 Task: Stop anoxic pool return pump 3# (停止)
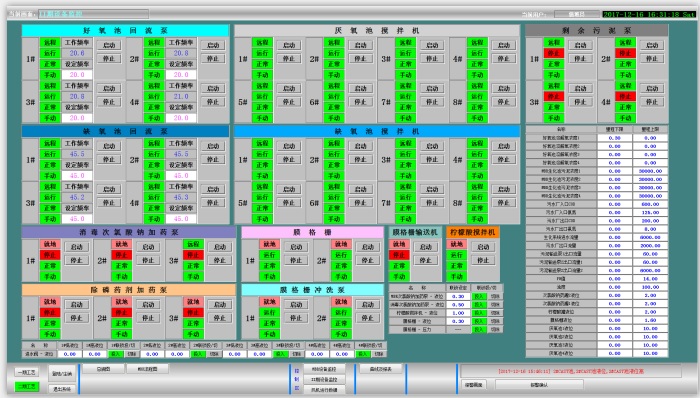(x=109, y=203)
